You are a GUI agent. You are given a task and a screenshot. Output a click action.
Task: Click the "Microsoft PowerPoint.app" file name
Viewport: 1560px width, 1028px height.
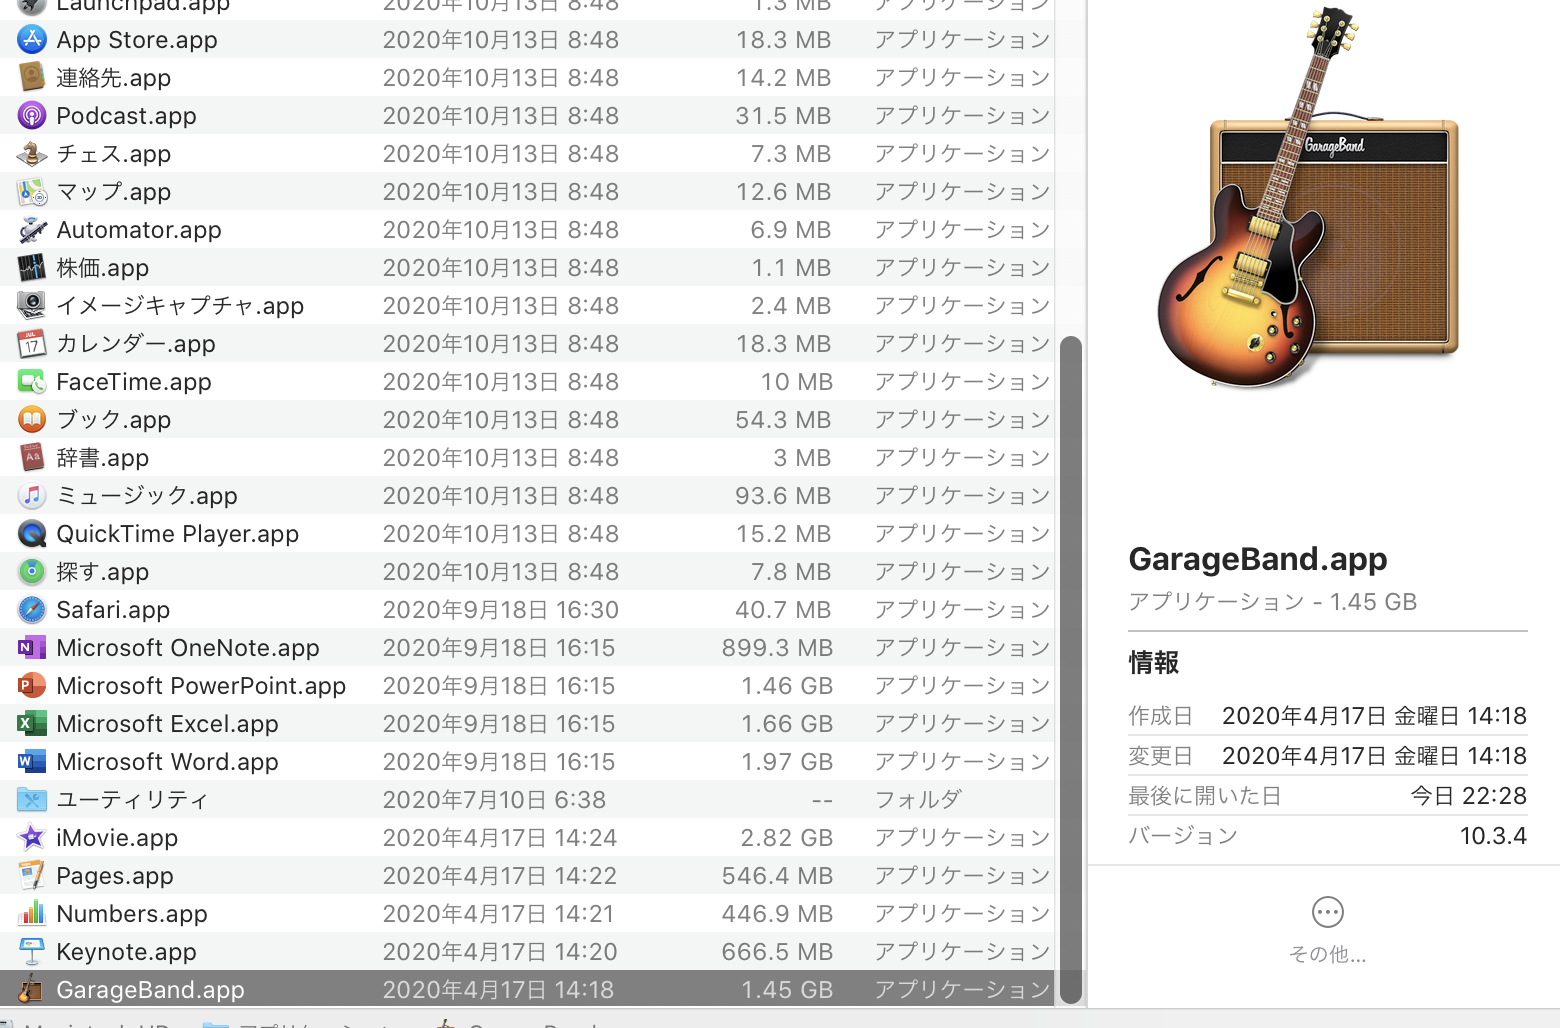coord(201,686)
